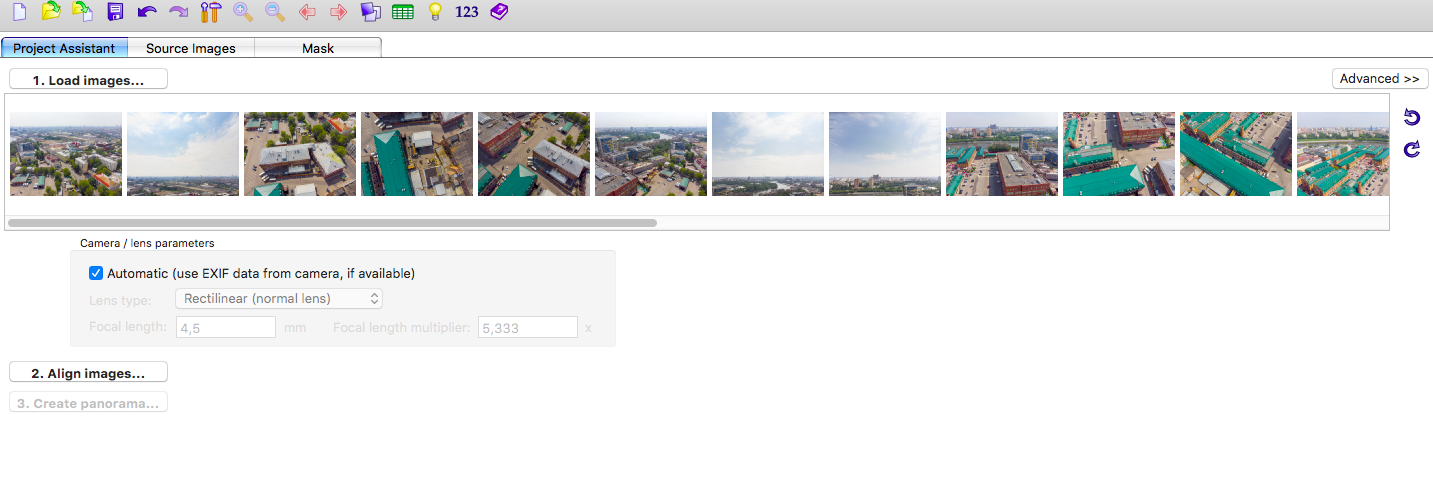Click the Focal length multiplier field showing 5,333
1433x477 pixels.
[528, 327]
